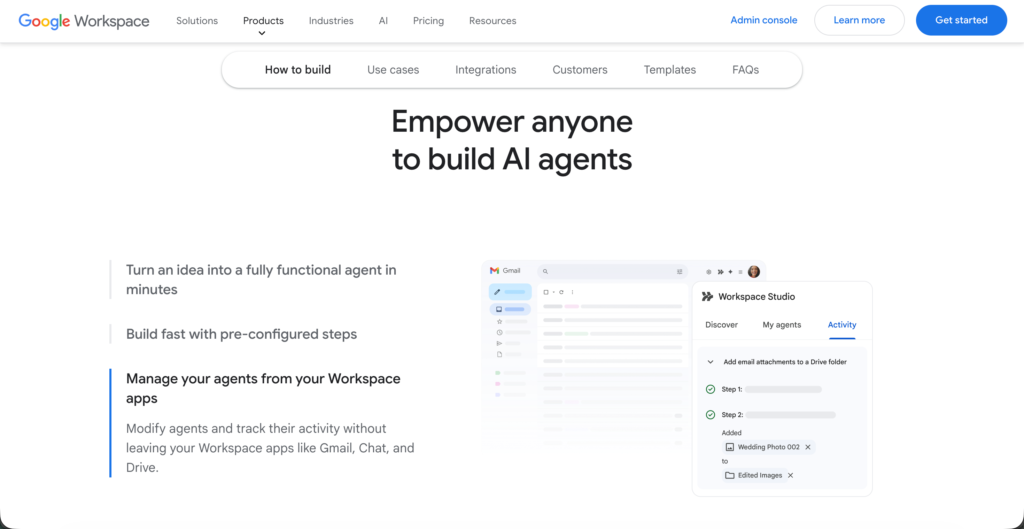The image size is (1024, 529).
Task: Click the Gmail logo in the illustration
Action: pos(494,270)
